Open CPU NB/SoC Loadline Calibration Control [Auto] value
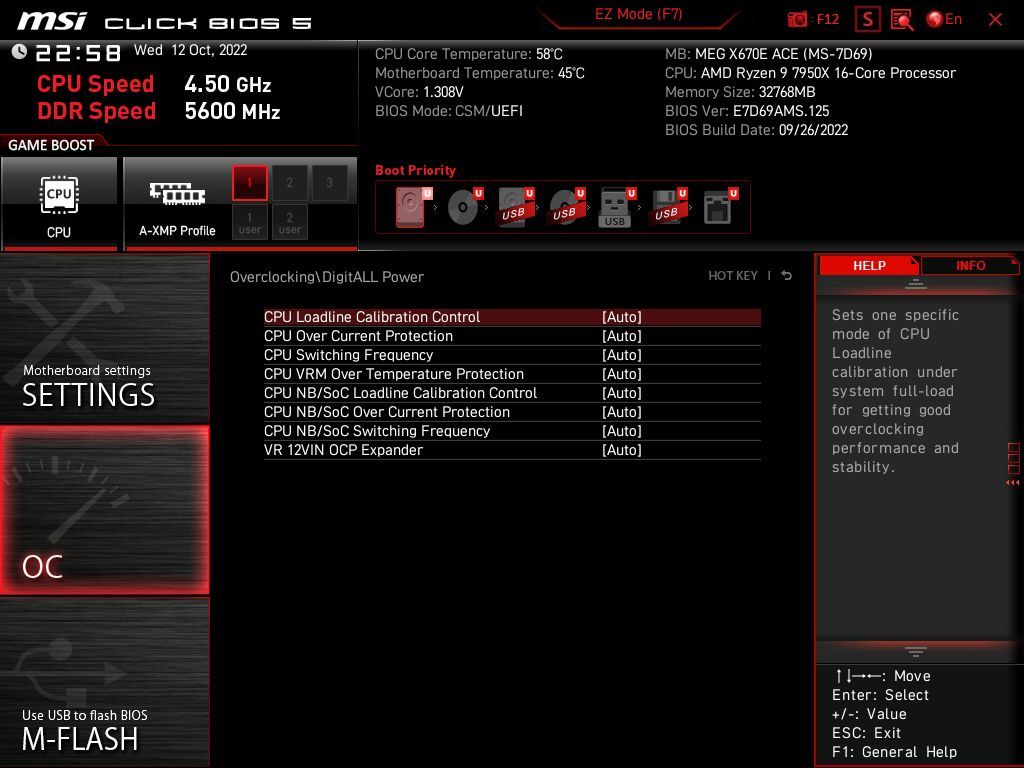The width and height of the screenshot is (1024, 768). [x=622, y=392]
